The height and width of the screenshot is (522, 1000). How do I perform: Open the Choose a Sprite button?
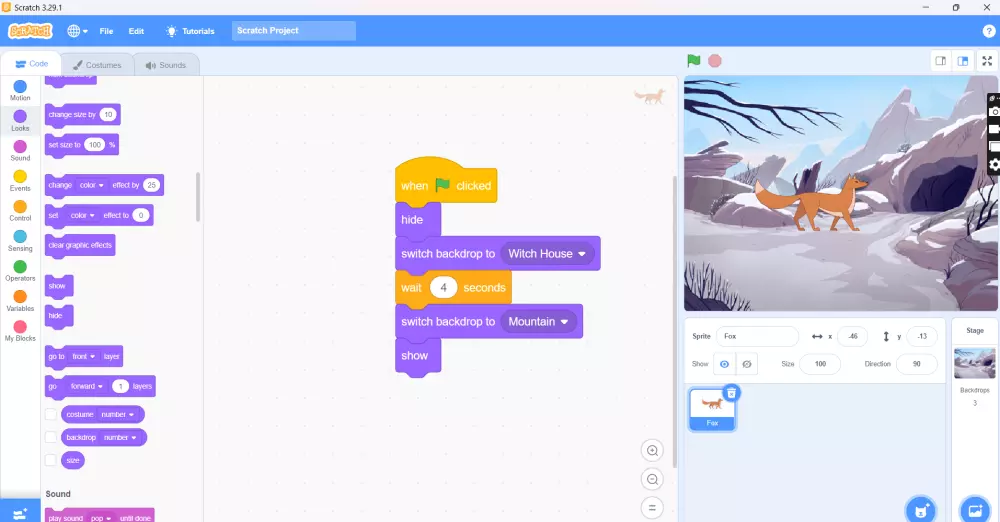920,511
